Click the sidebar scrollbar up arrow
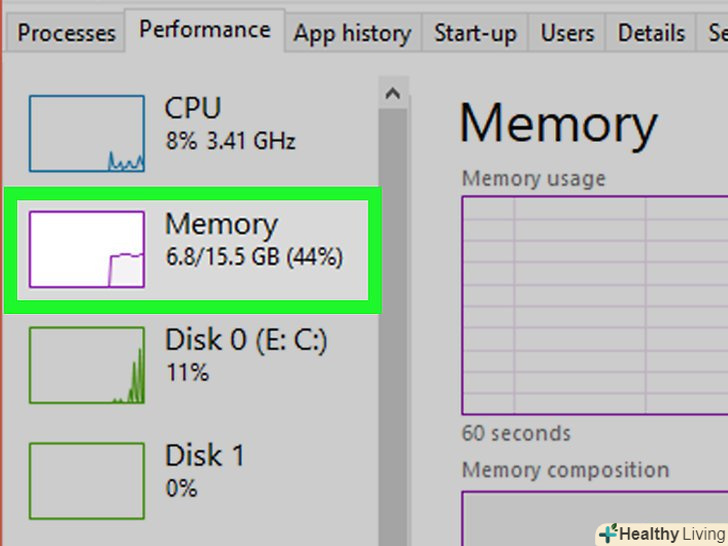The height and width of the screenshot is (546, 728). (x=392, y=95)
